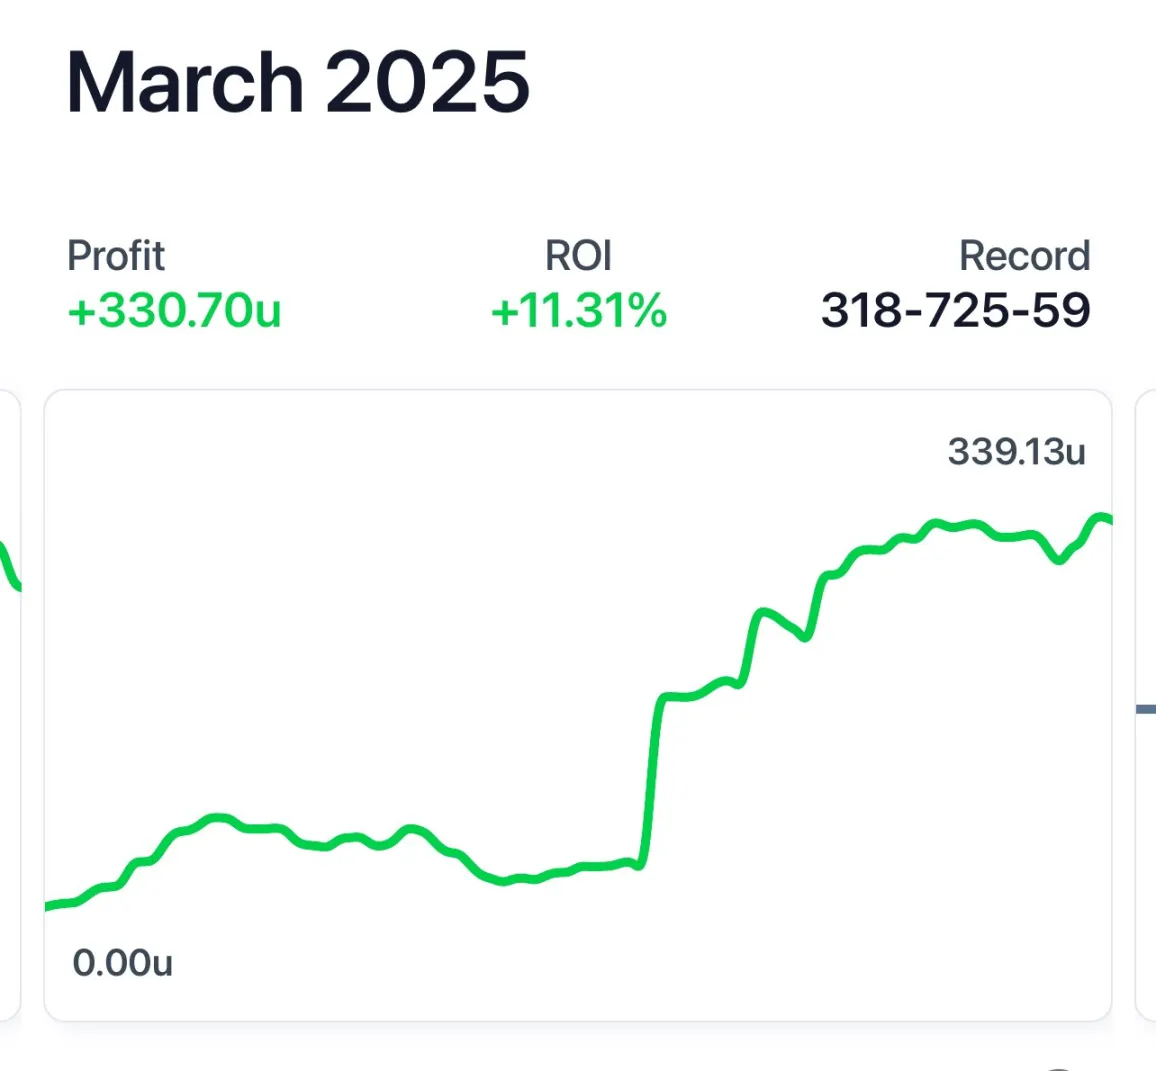This screenshot has width=1156, height=1071.
Task: Click the gray tick on the right card
Action: click(x=1146, y=708)
